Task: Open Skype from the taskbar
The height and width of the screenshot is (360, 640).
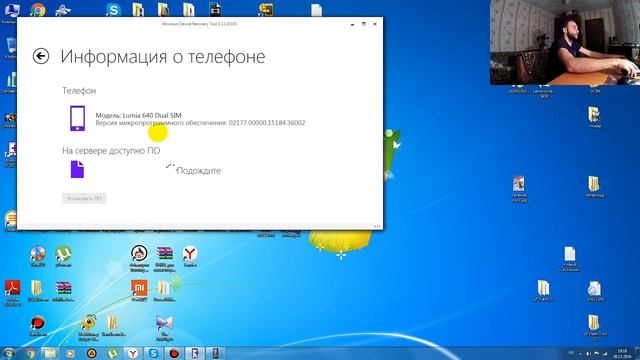Action: 153,353
